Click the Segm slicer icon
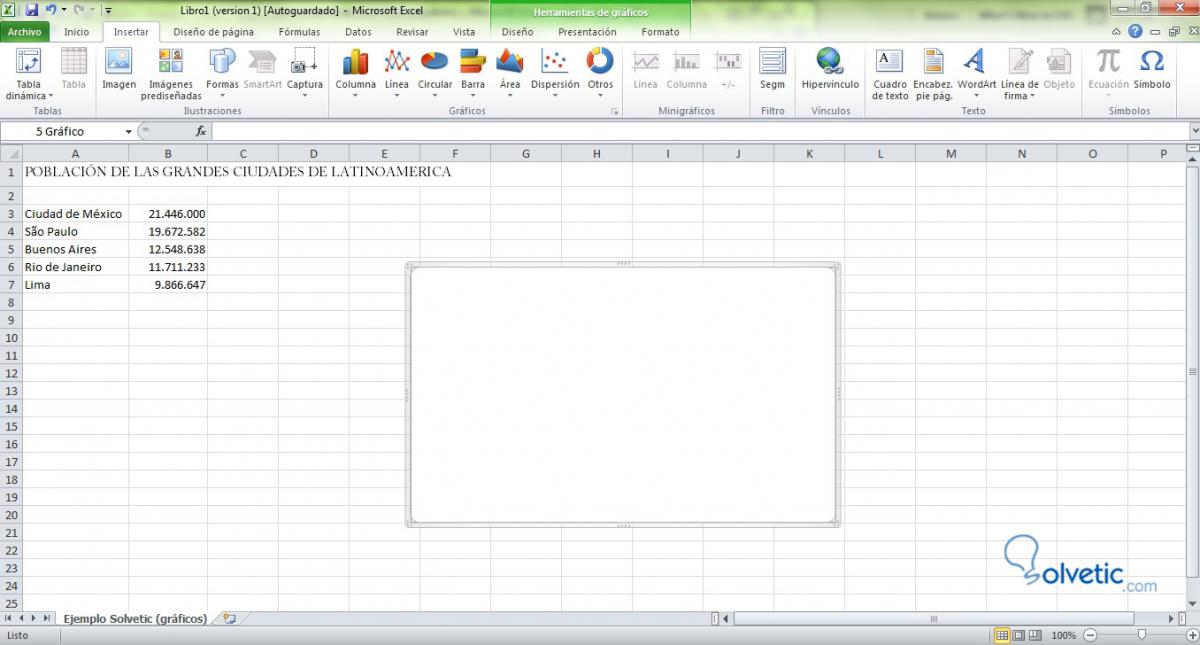Screen dimensions: 1200x645 point(772,68)
